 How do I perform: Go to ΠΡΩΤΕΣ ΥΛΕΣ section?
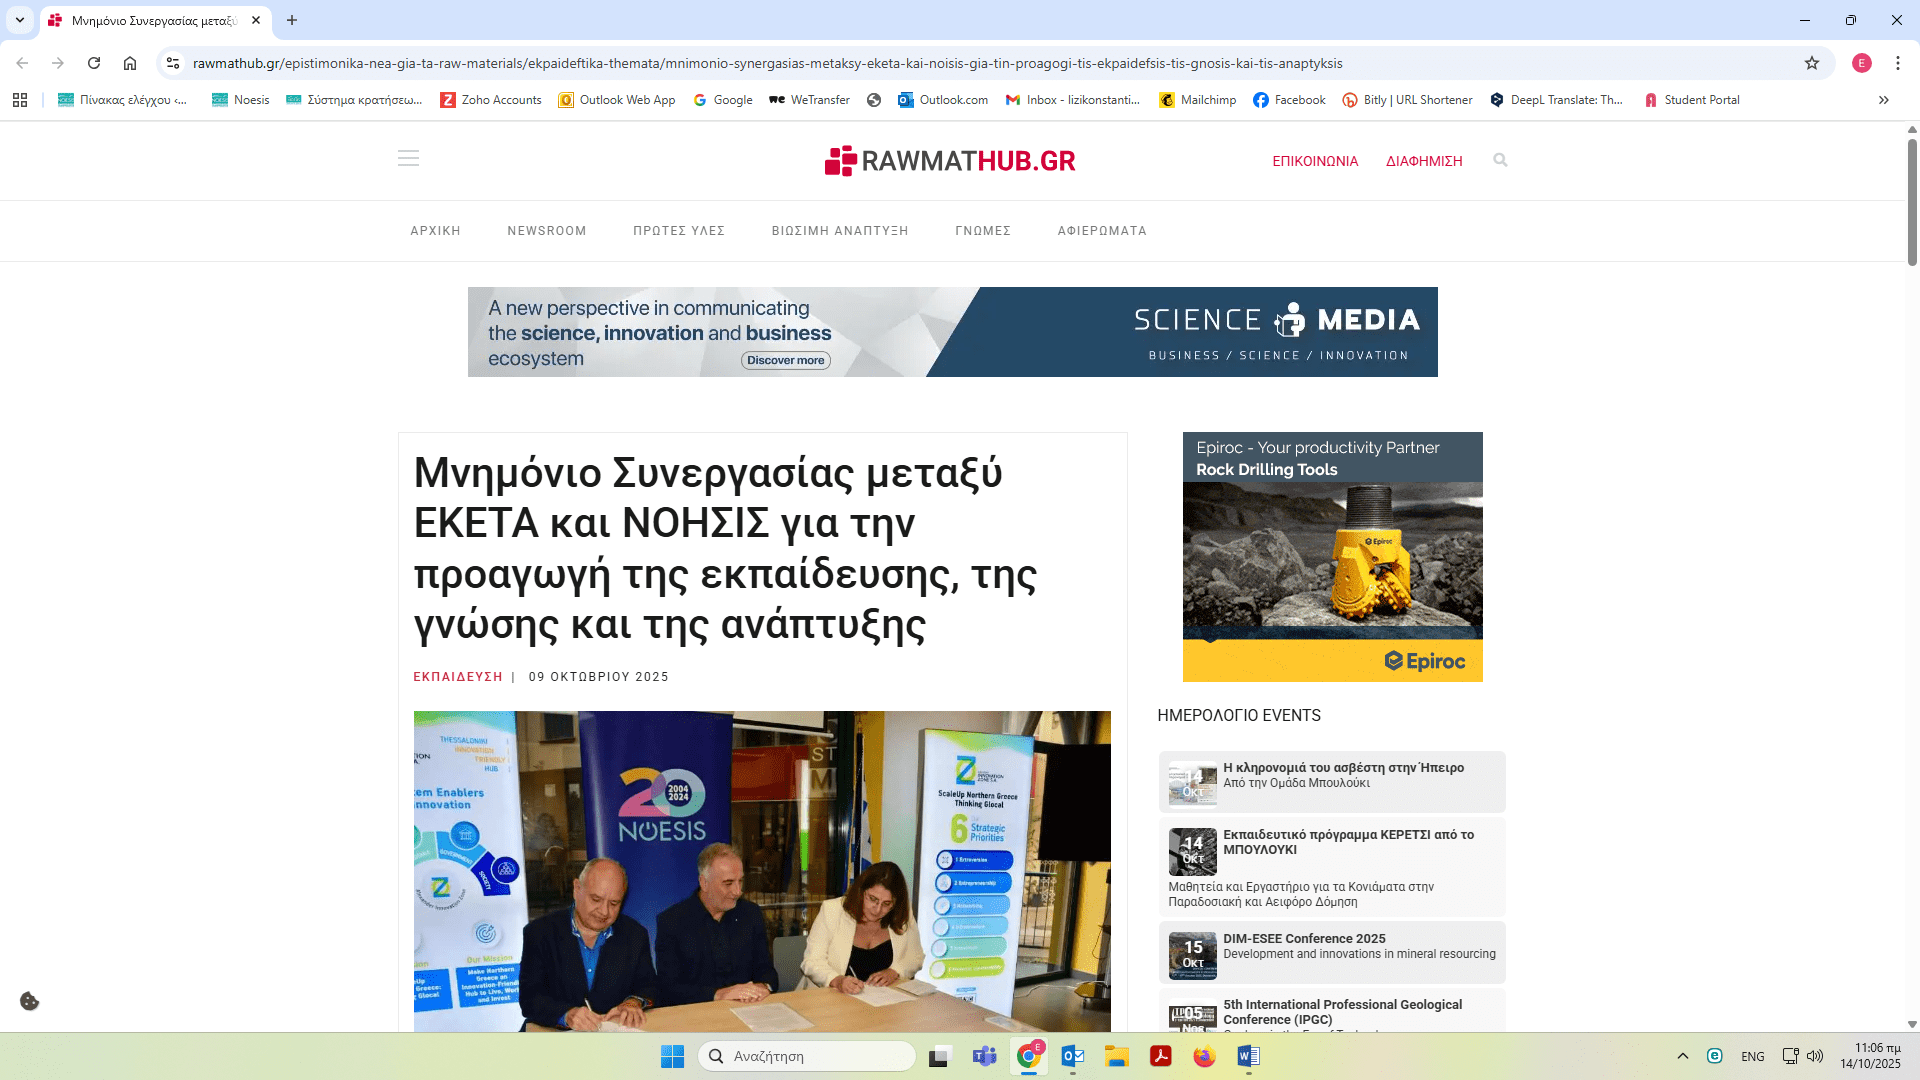[x=679, y=231]
